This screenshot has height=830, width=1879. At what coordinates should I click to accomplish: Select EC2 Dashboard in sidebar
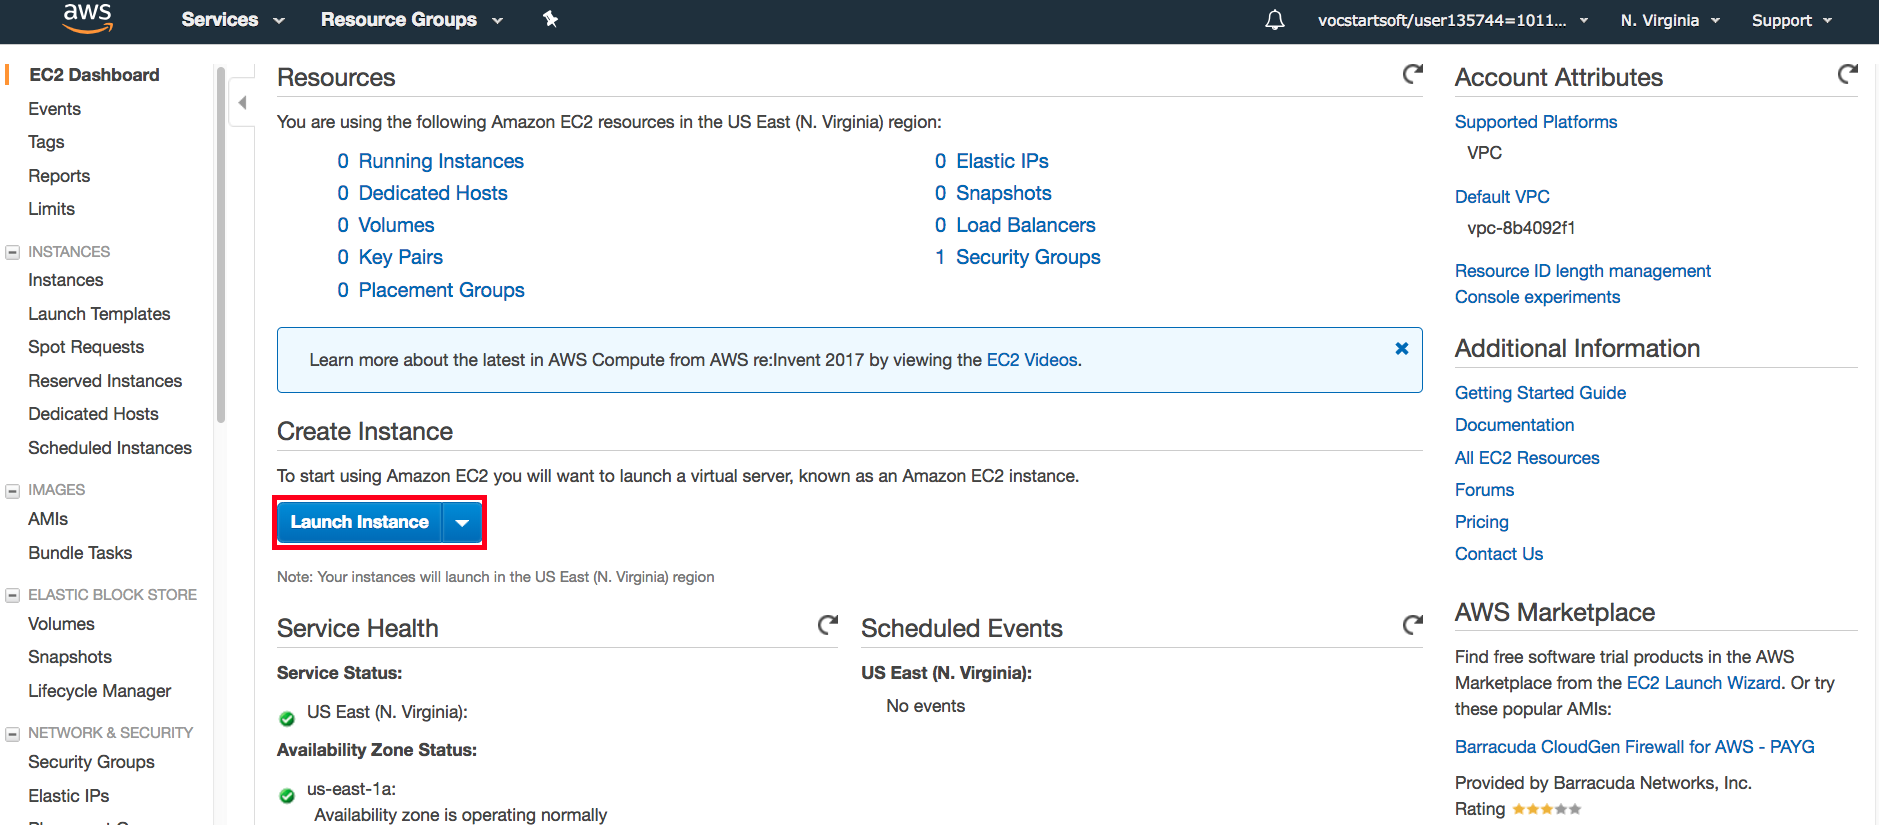click(x=94, y=75)
